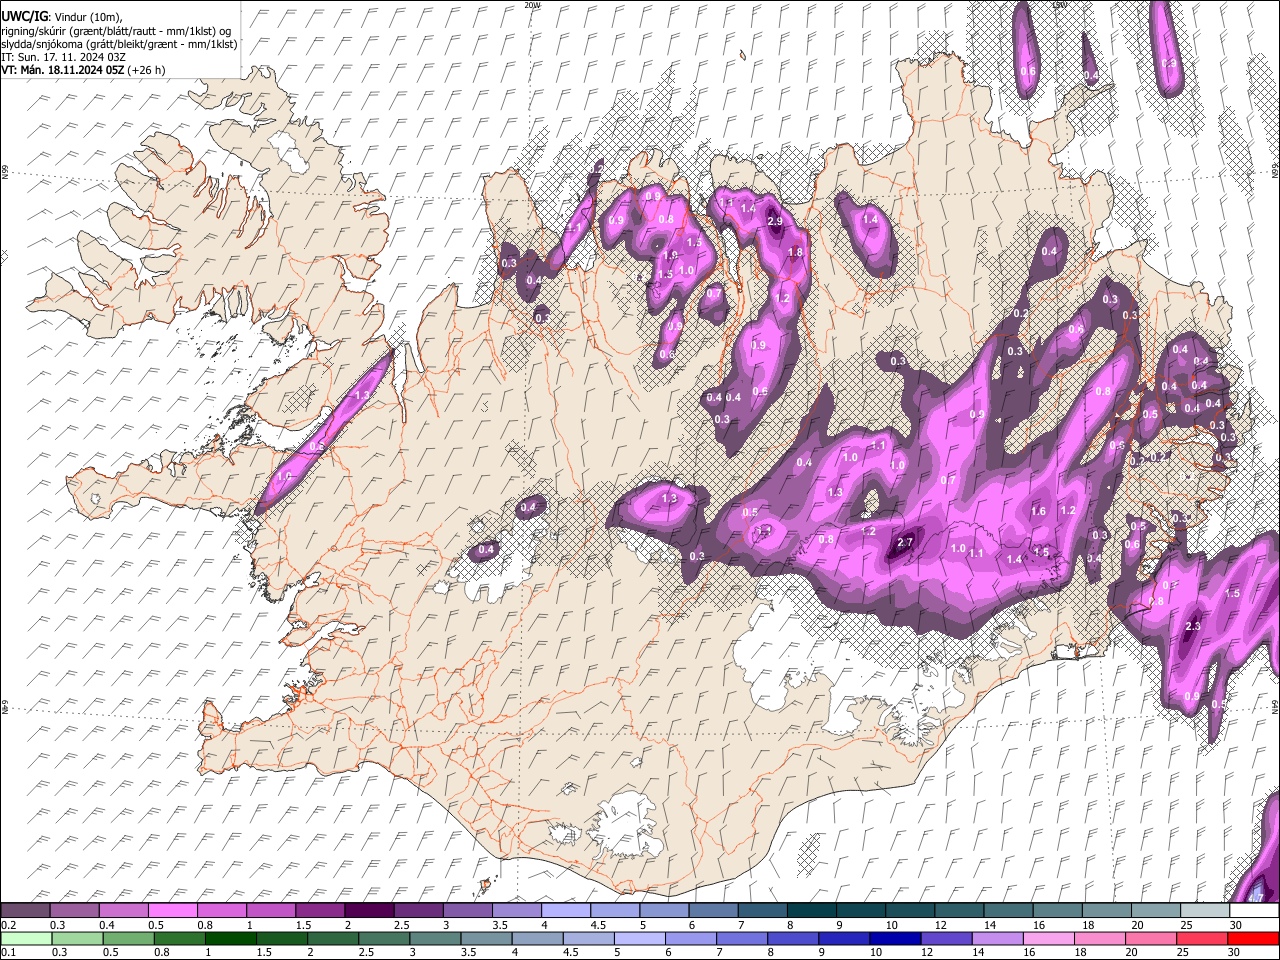Pick the dark green rain-scale swatch between 1 and 1.5
Screen dimensions: 1280x960
point(232,938)
